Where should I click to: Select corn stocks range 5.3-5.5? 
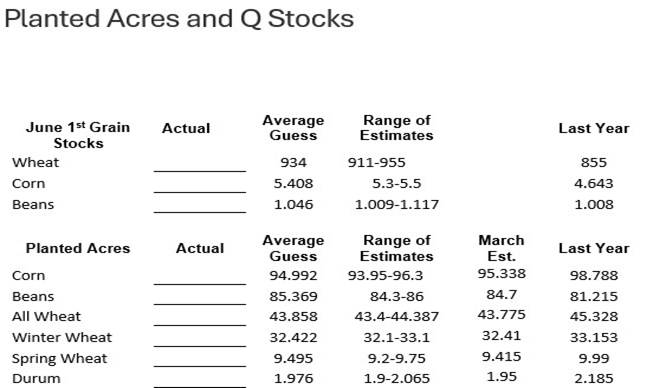coord(396,184)
